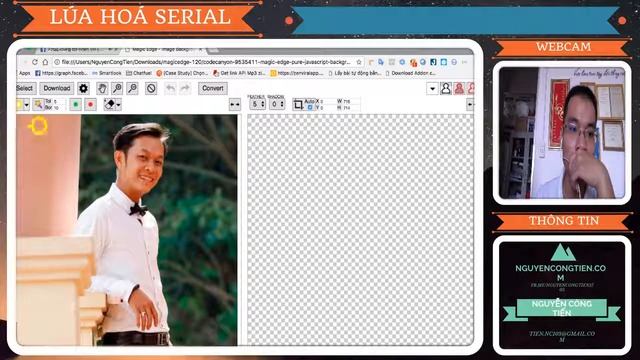The width and height of the screenshot is (640, 360).
Task: Click the source photo of the man
Action: click(x=127, y=230)
